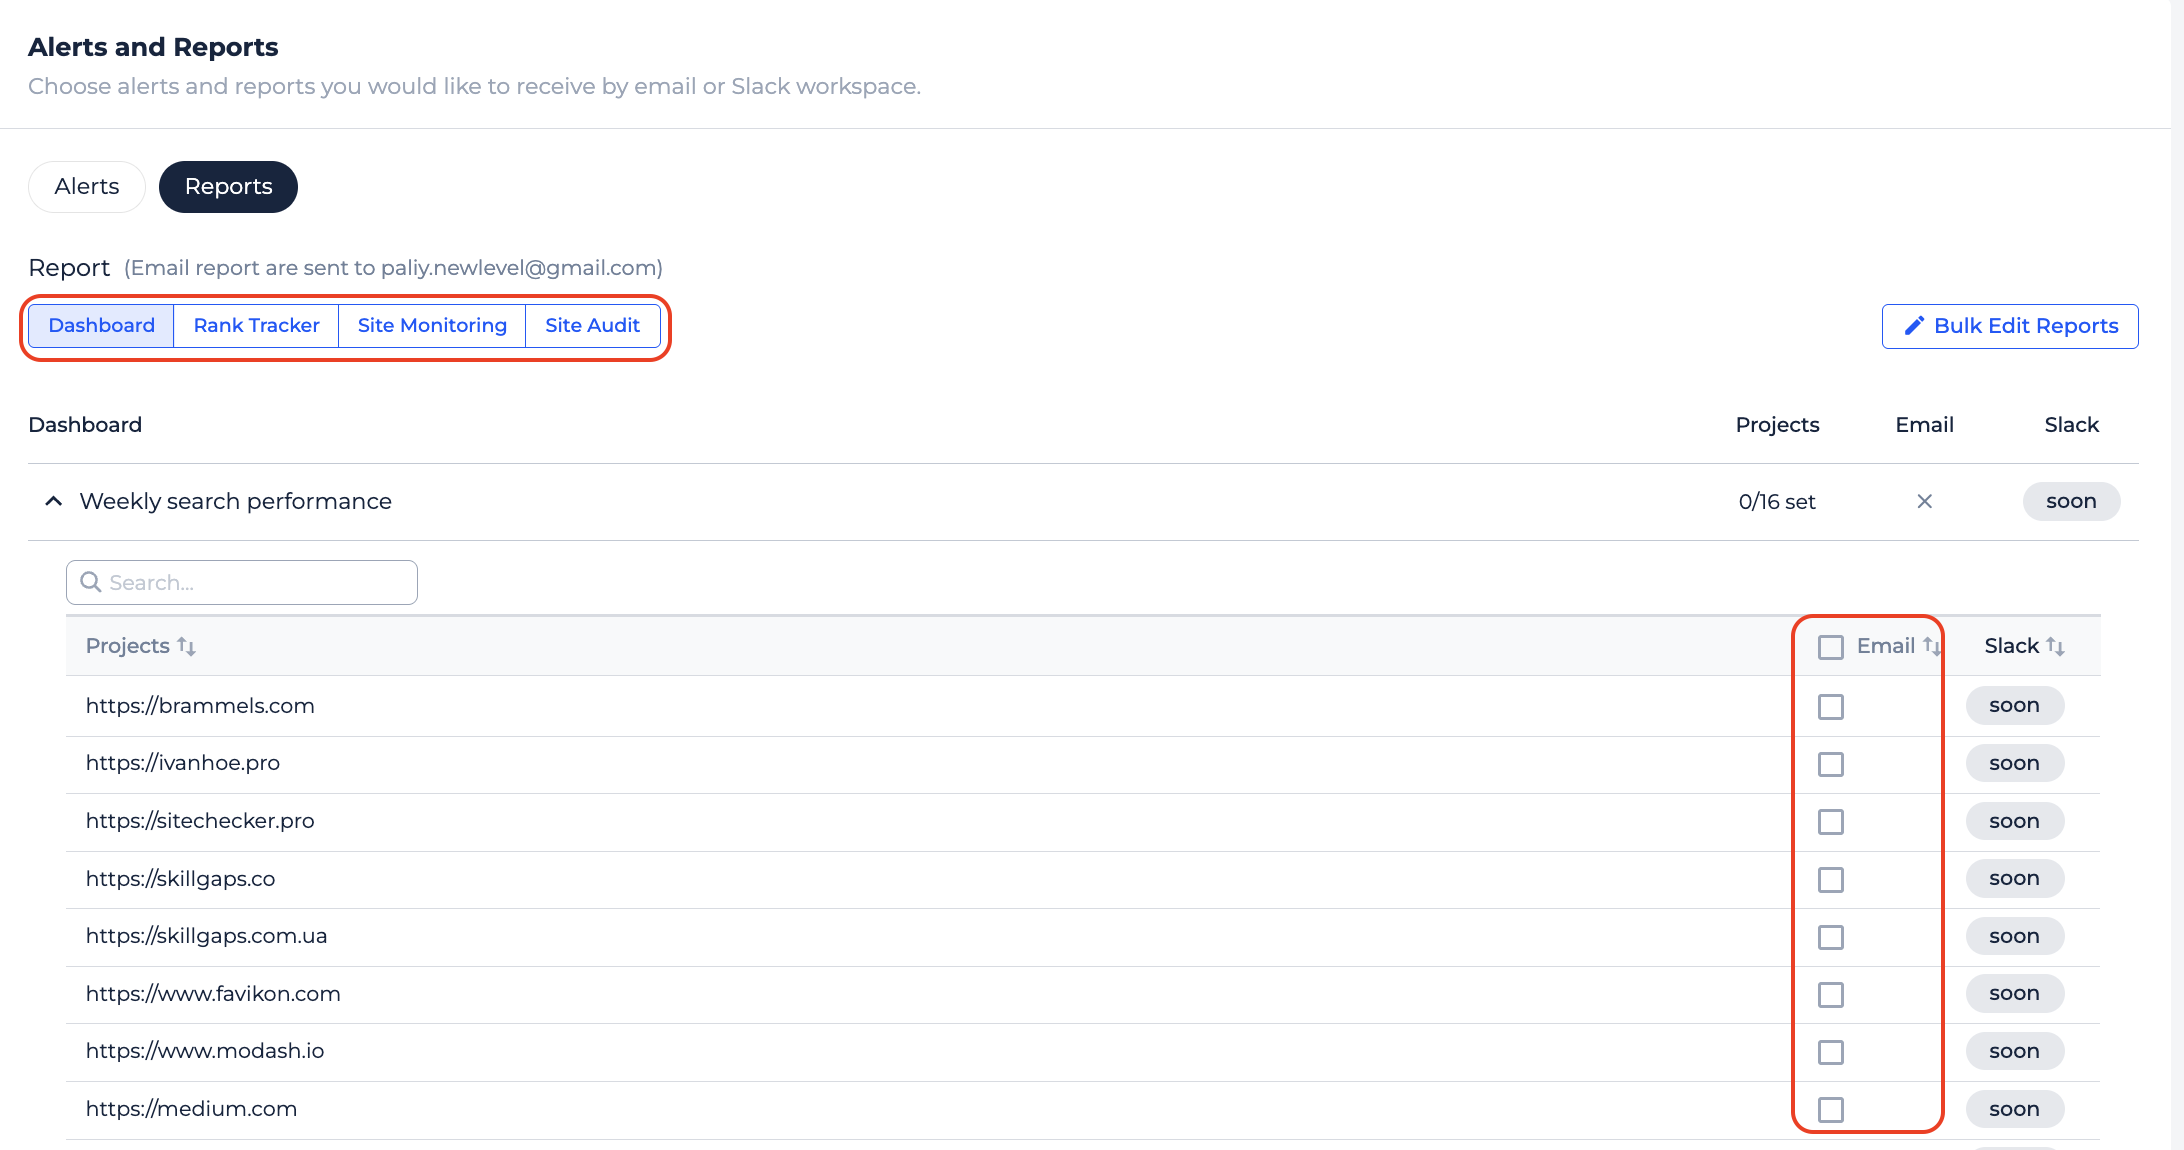Enable email report for https://www.favikon.com
The height and width of the screenshot is (1150, 2184).
click(1830, 995)
